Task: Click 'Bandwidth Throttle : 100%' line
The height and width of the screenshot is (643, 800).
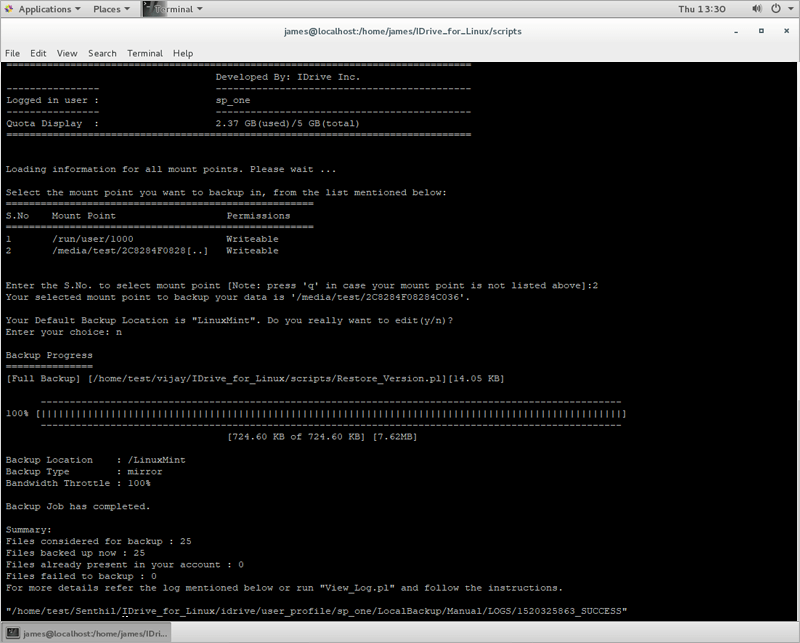Action: click(78, 483)
